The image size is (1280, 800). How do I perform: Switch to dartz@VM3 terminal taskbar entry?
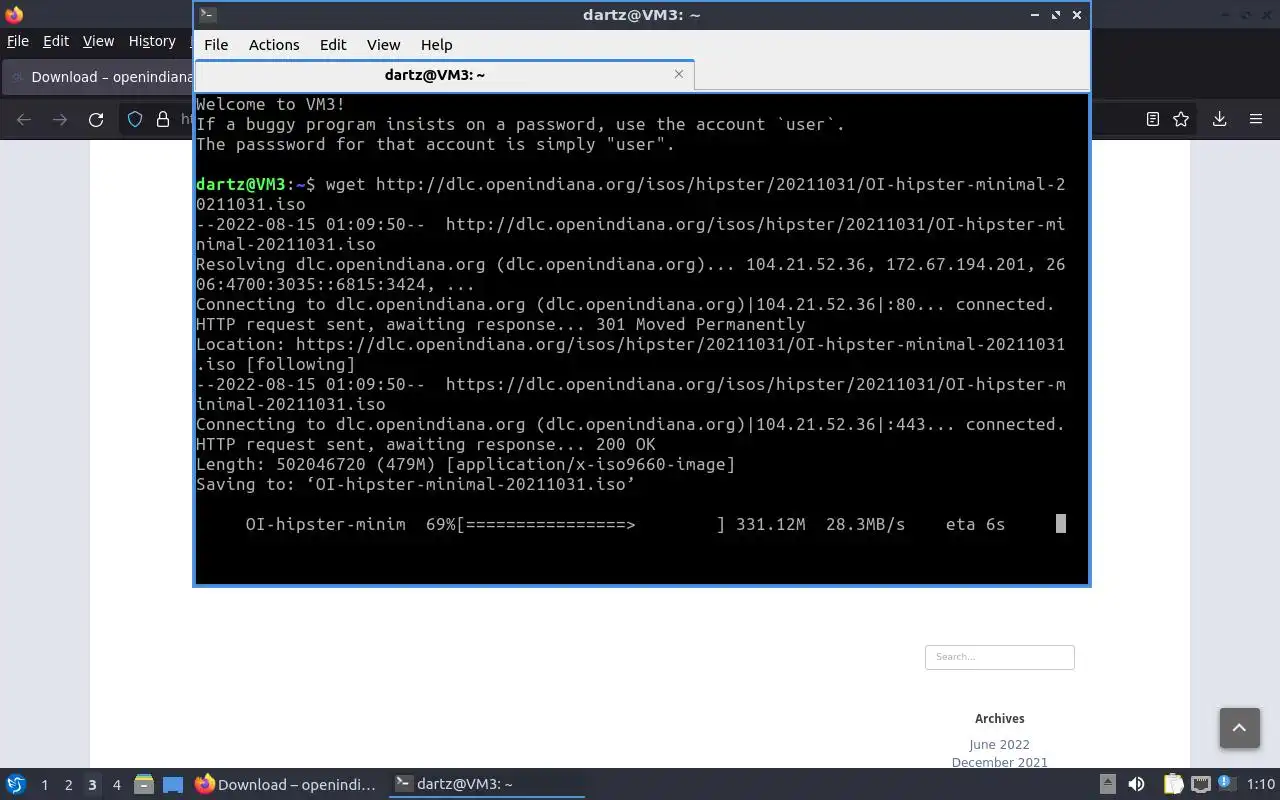pyautogui.click(x=486, y=784)
